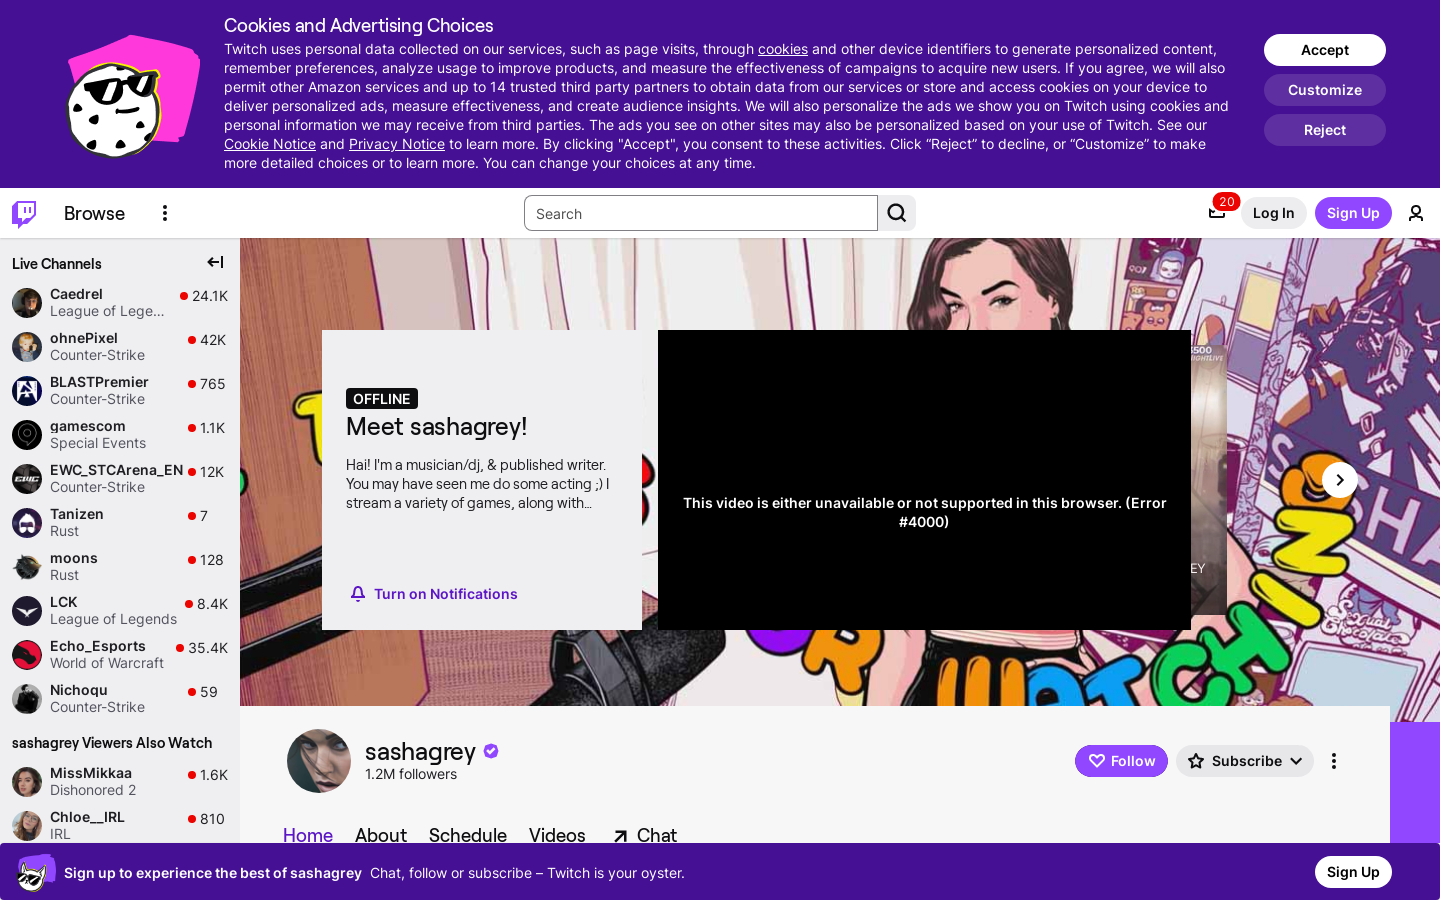Open BLASTPremier's channel avatar
The height and width of the screenshot is (900, 1440).
click(x=27, y=390)
